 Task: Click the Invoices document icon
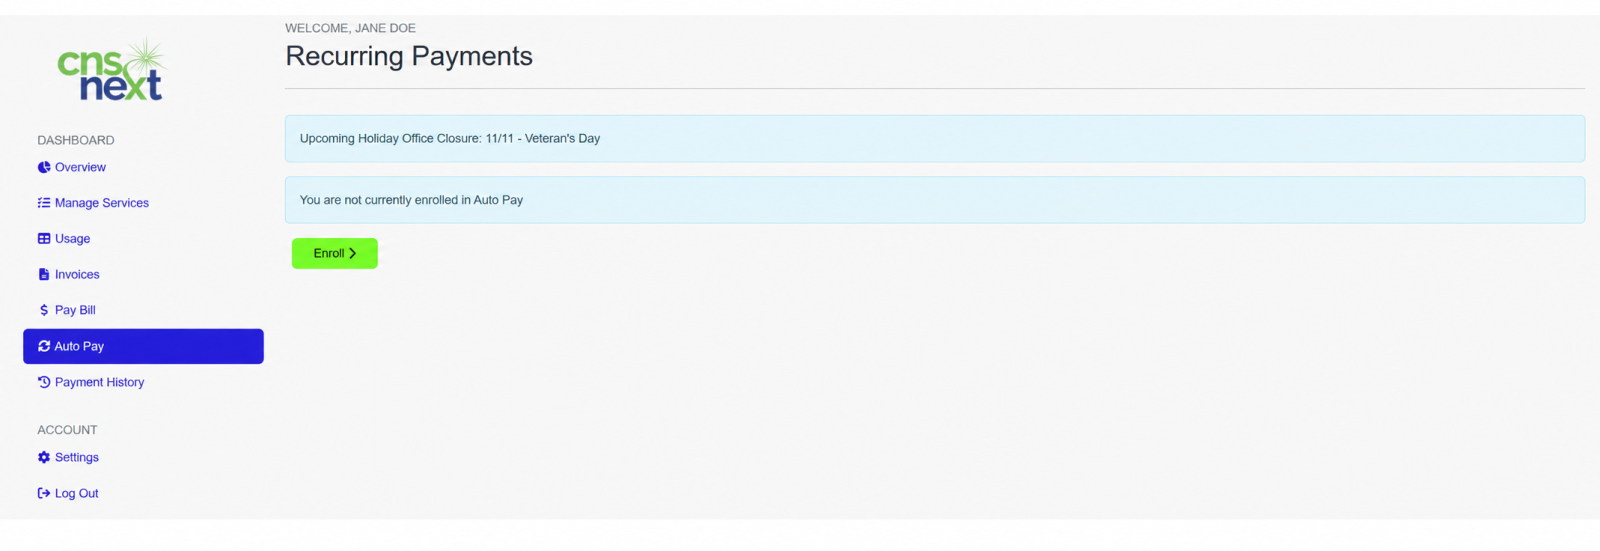pos(44,274)
